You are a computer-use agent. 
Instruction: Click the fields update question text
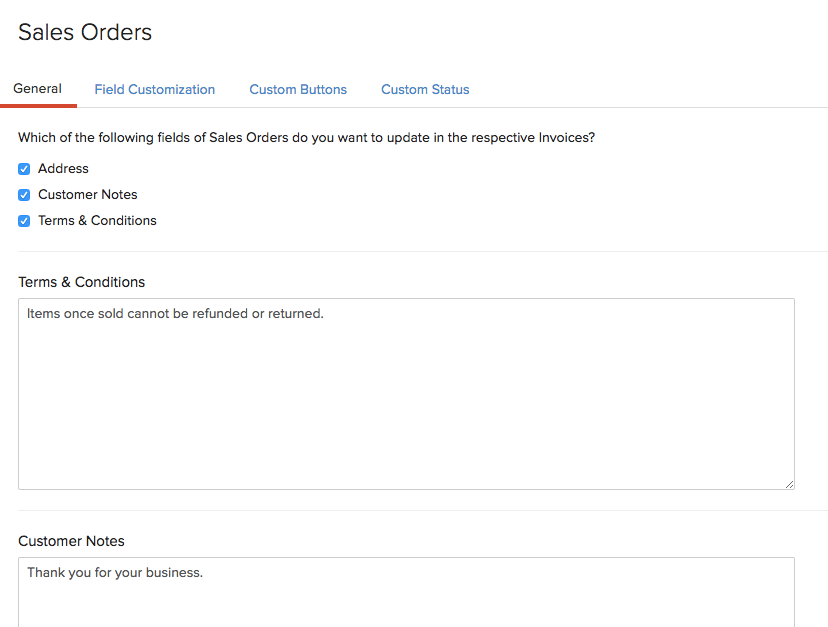pyautogui.click(x=305, y=137)
